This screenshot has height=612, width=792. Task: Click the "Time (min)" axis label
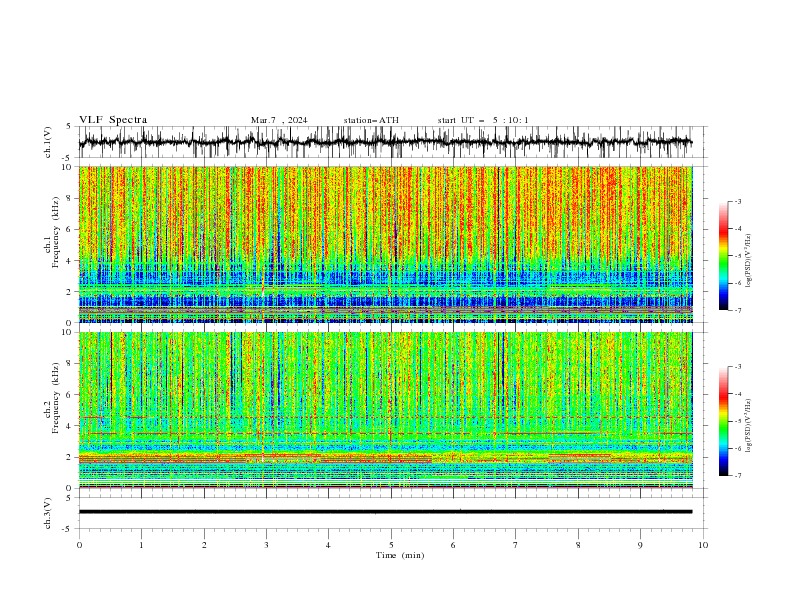pos(400,555)
